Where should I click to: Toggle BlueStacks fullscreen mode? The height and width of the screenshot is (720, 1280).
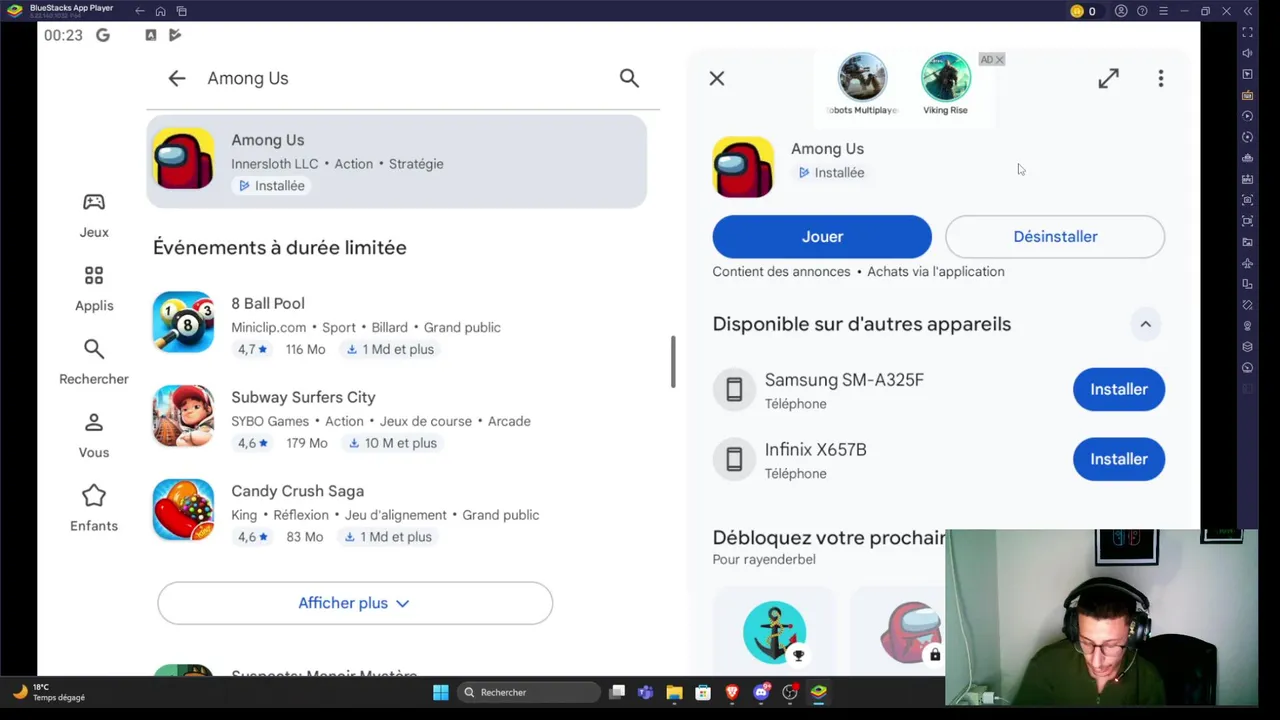coord(1247,32)
